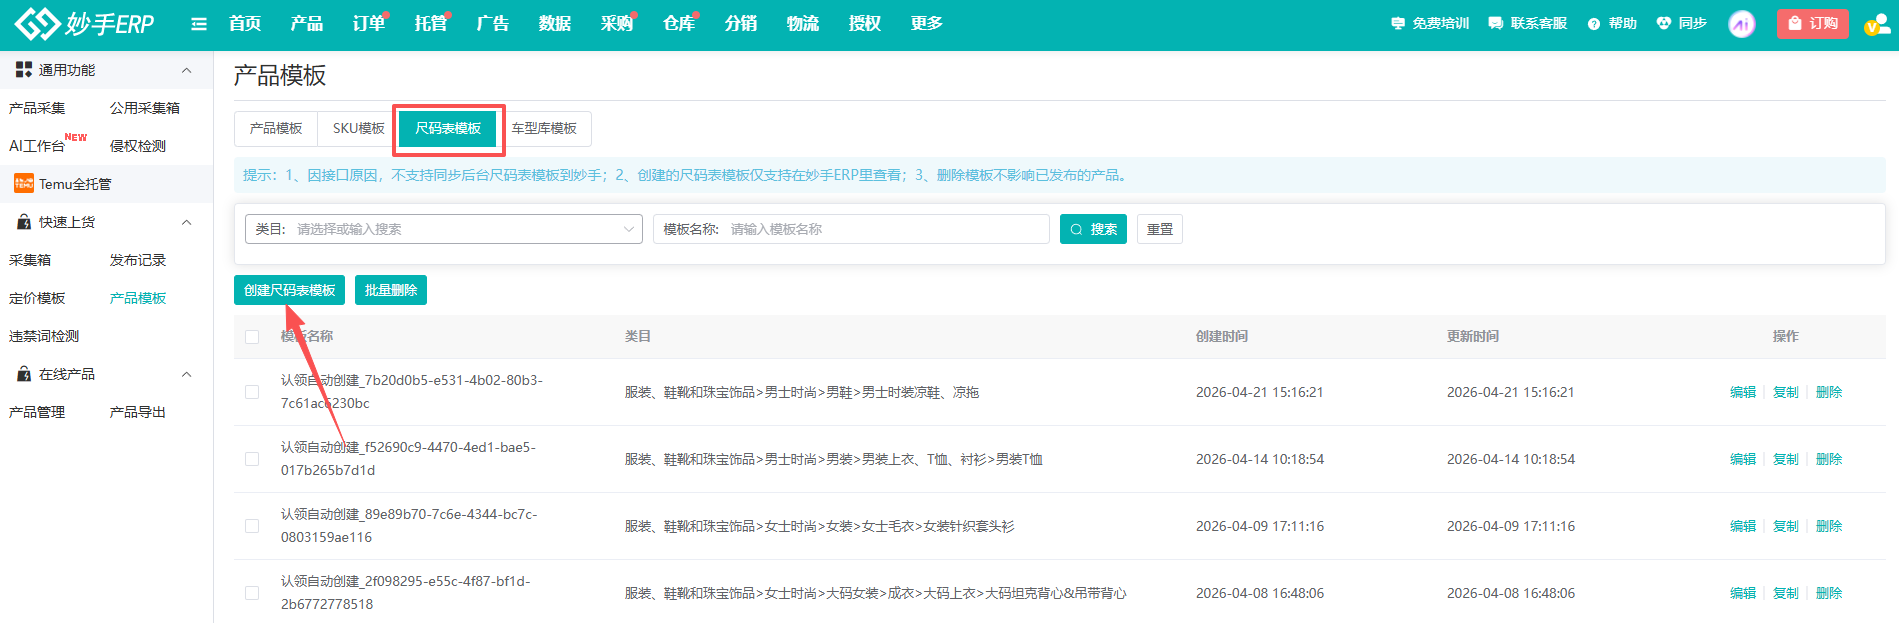Open 更多 in the top menu

[927, 23]
